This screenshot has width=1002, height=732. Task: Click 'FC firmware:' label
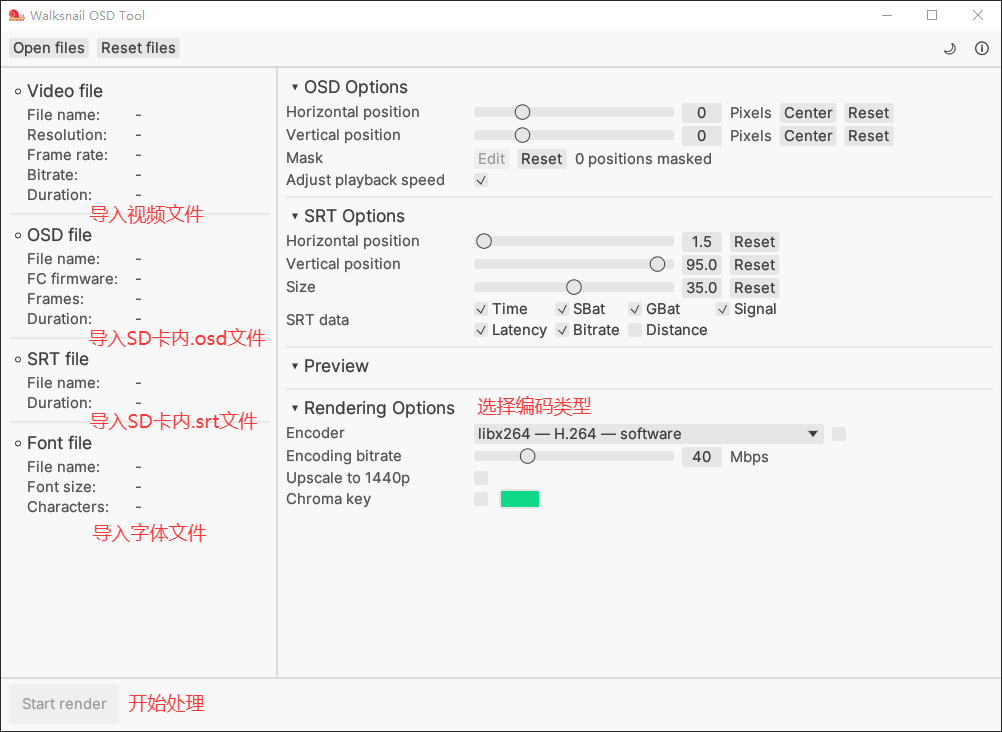(72, 279)
